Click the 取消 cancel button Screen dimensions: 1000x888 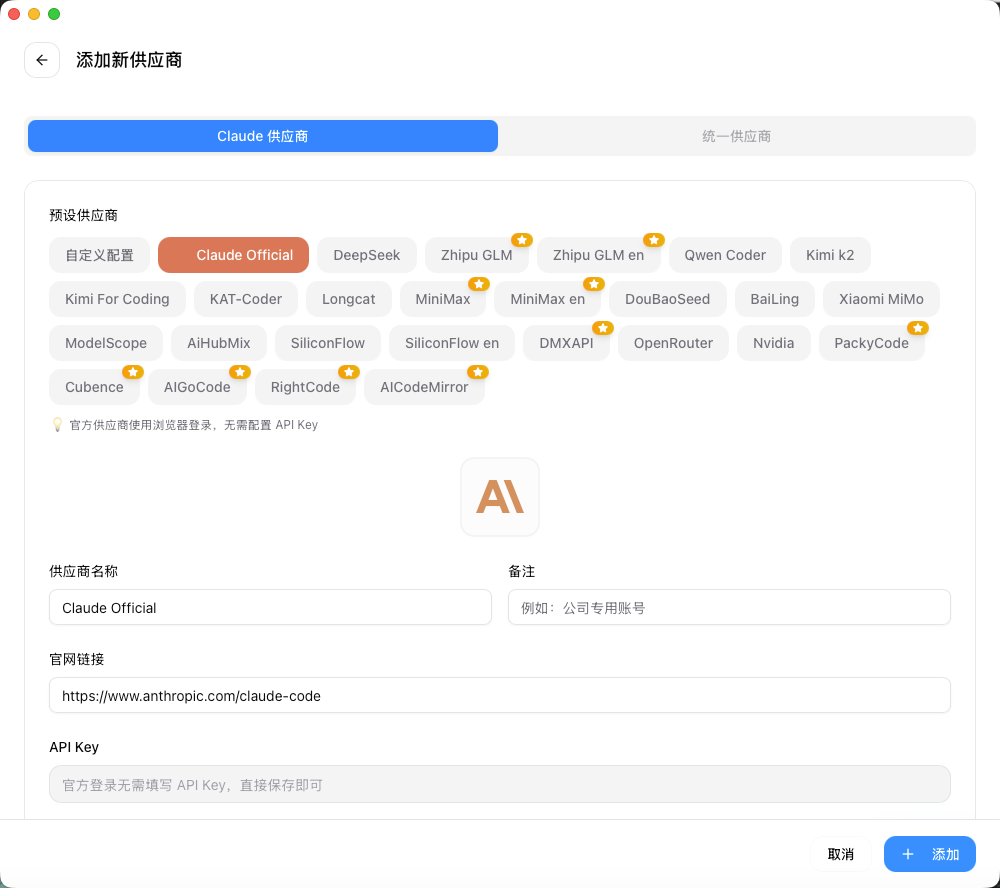[x=841, y=854]
